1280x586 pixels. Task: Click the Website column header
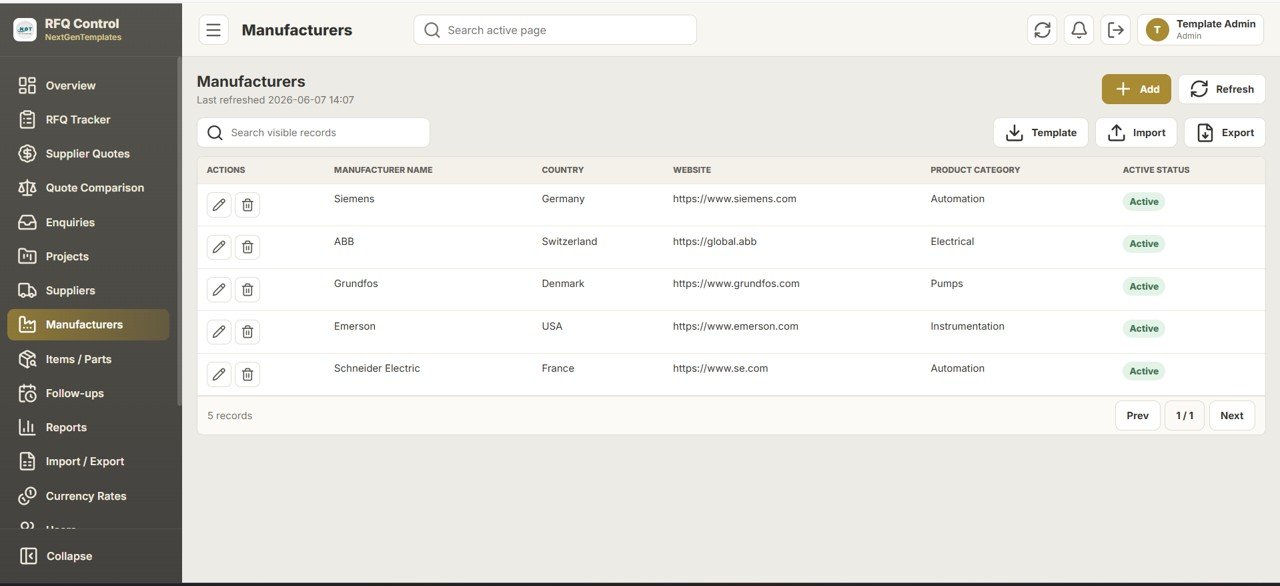tap(692, 170)
